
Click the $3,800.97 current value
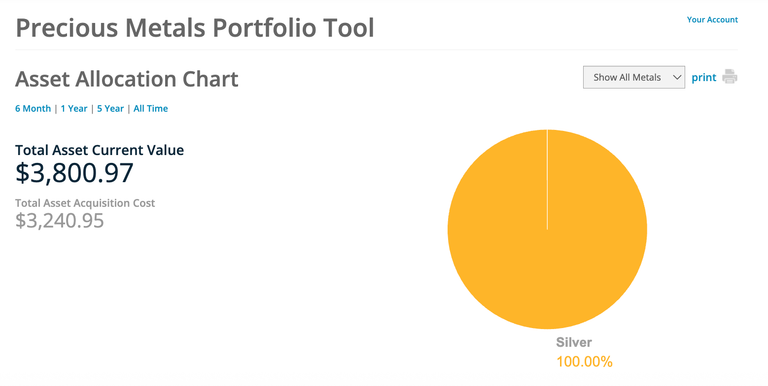(74, 173)
